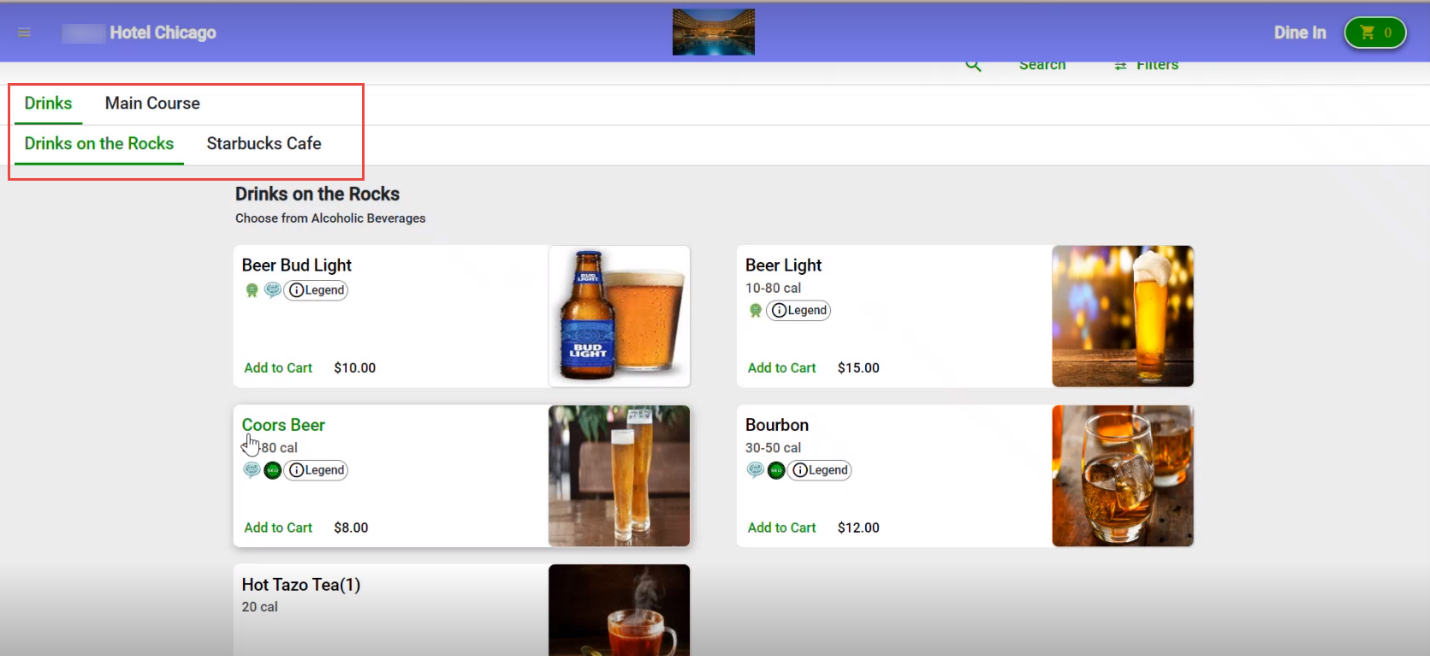The width and height of the screenshot is (1430, 656).
Task: Open the Bourbon item title
Action: click(777, 425)
